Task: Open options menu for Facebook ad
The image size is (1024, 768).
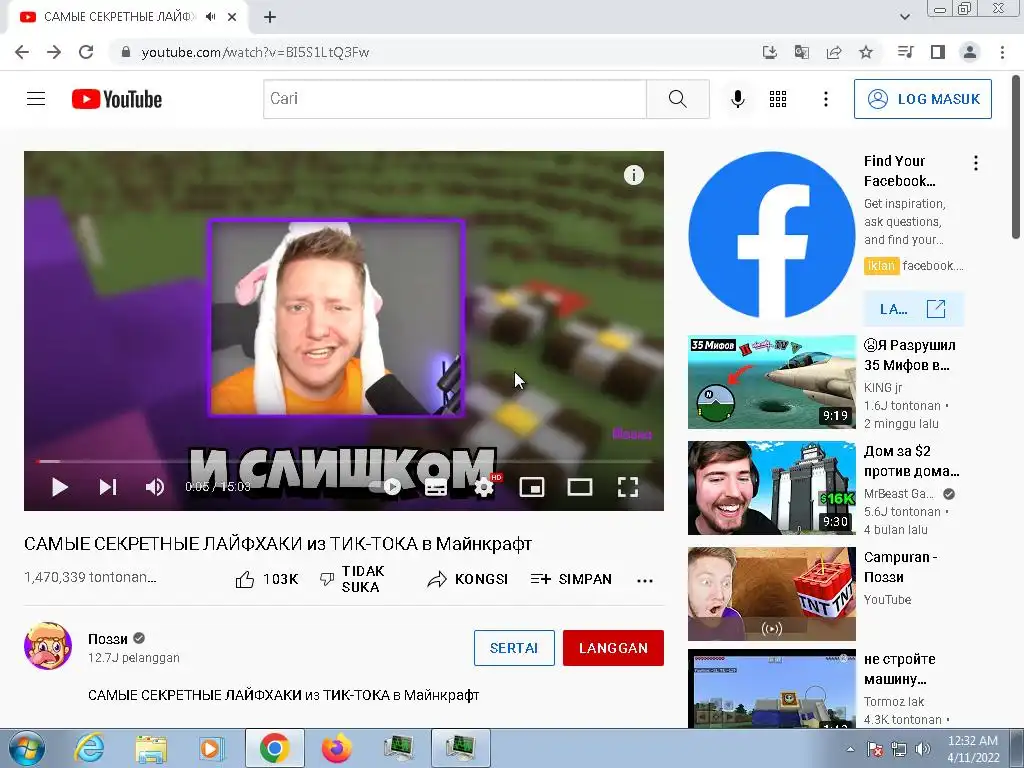Action: (x=976, y=163)
